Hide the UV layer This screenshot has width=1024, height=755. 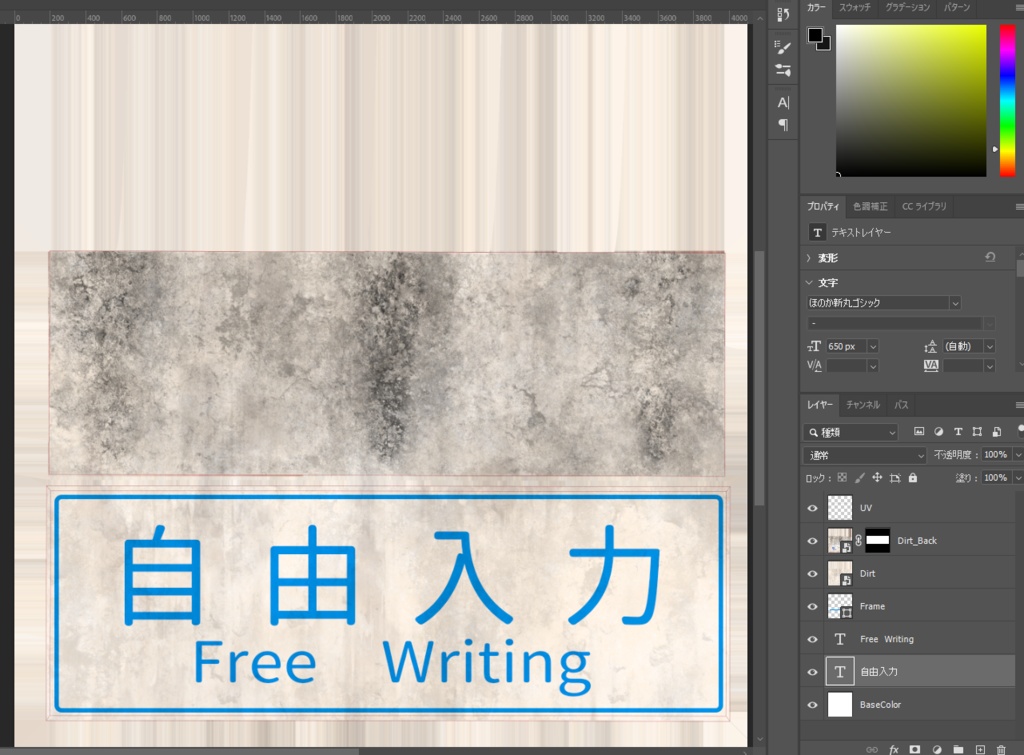(812, 508)
